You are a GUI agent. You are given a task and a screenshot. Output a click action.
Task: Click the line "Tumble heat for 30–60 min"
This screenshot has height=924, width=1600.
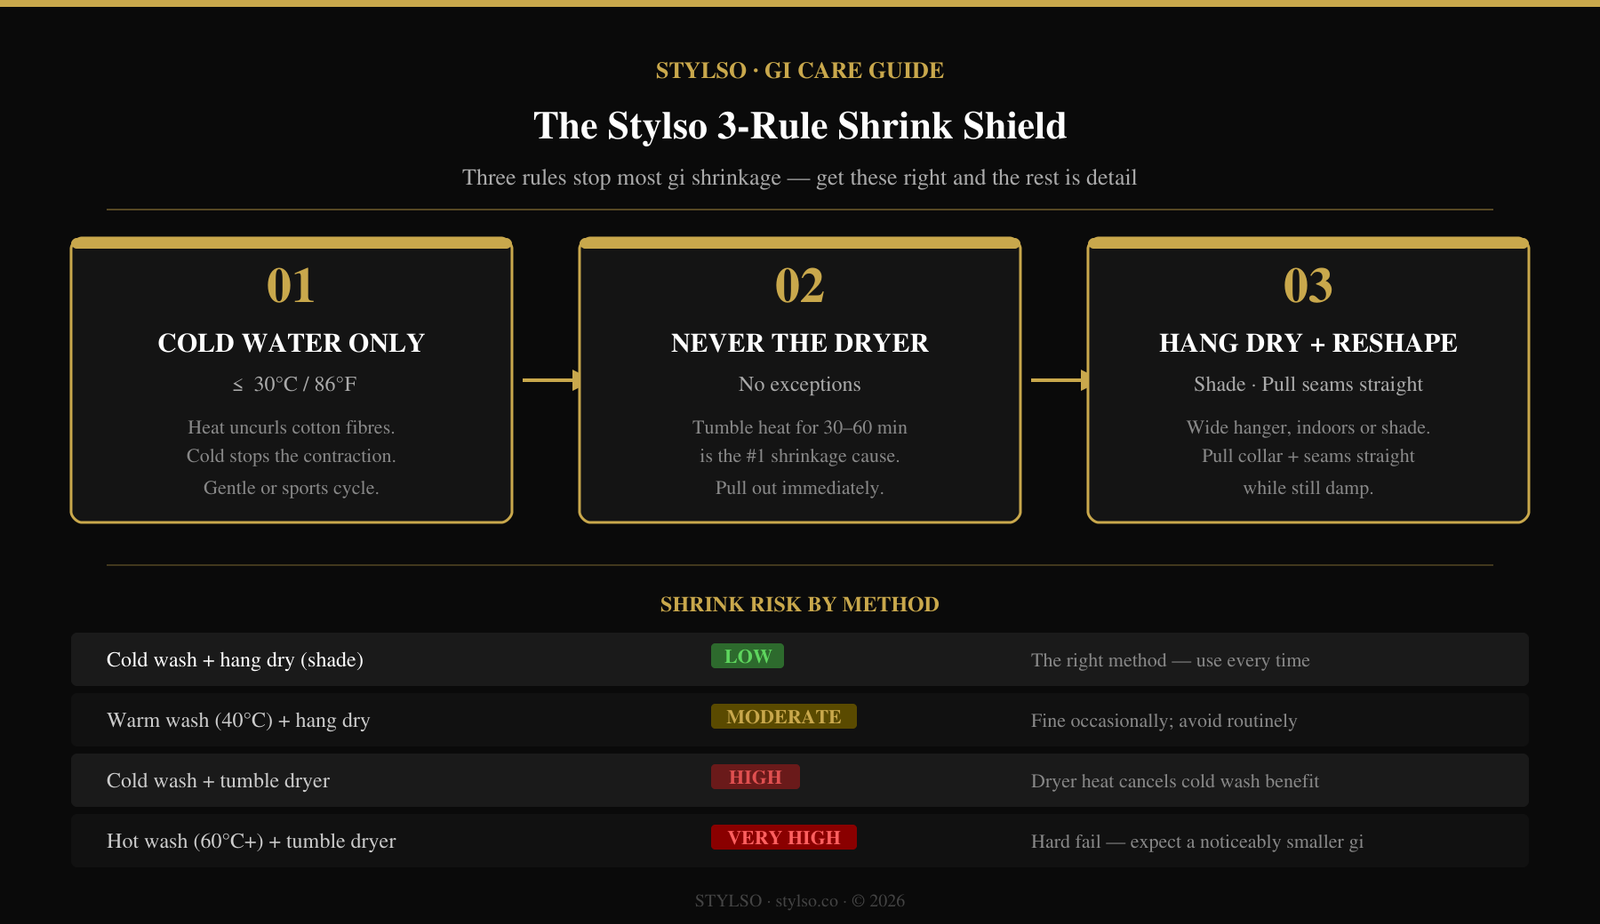coord(800,427)
